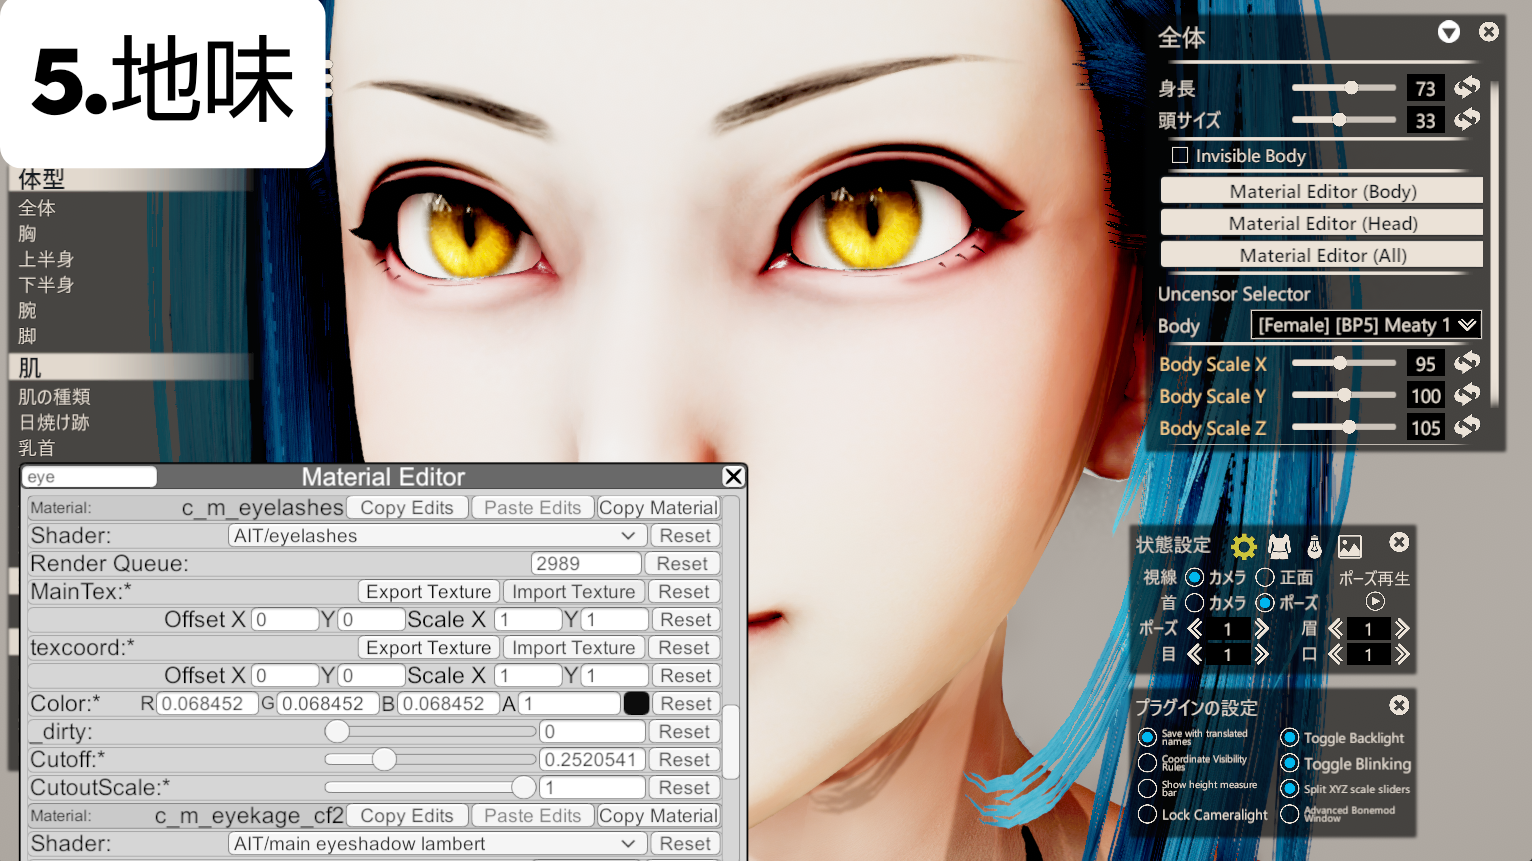Reset Body Scale Y to default

point(1467,395)
